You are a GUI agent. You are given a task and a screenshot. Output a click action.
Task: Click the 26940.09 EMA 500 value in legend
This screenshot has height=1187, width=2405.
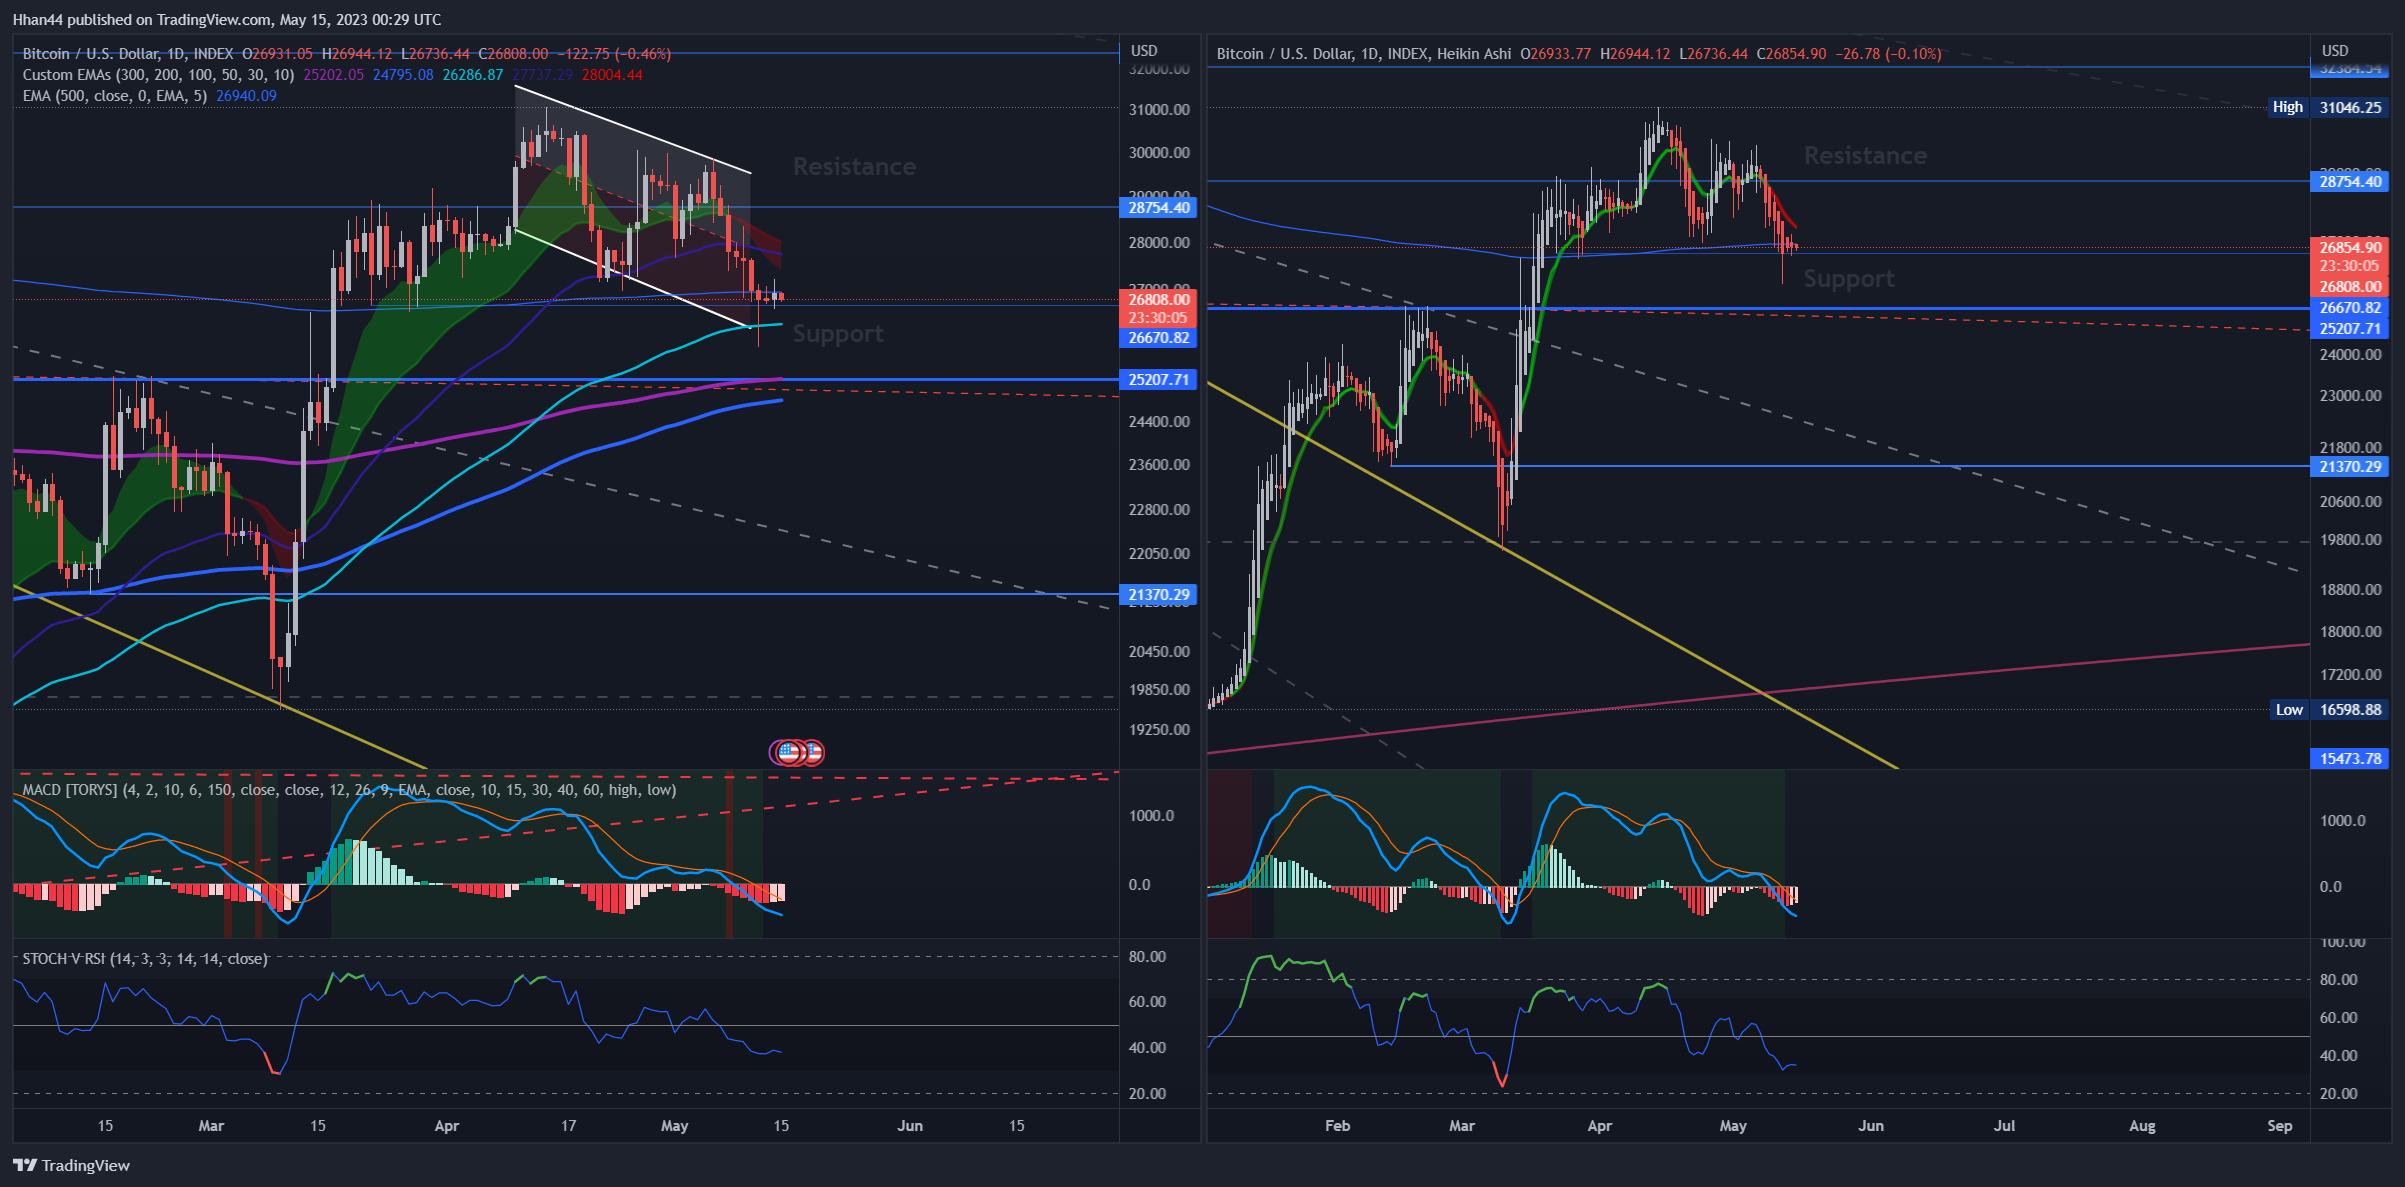coord(246,96)
